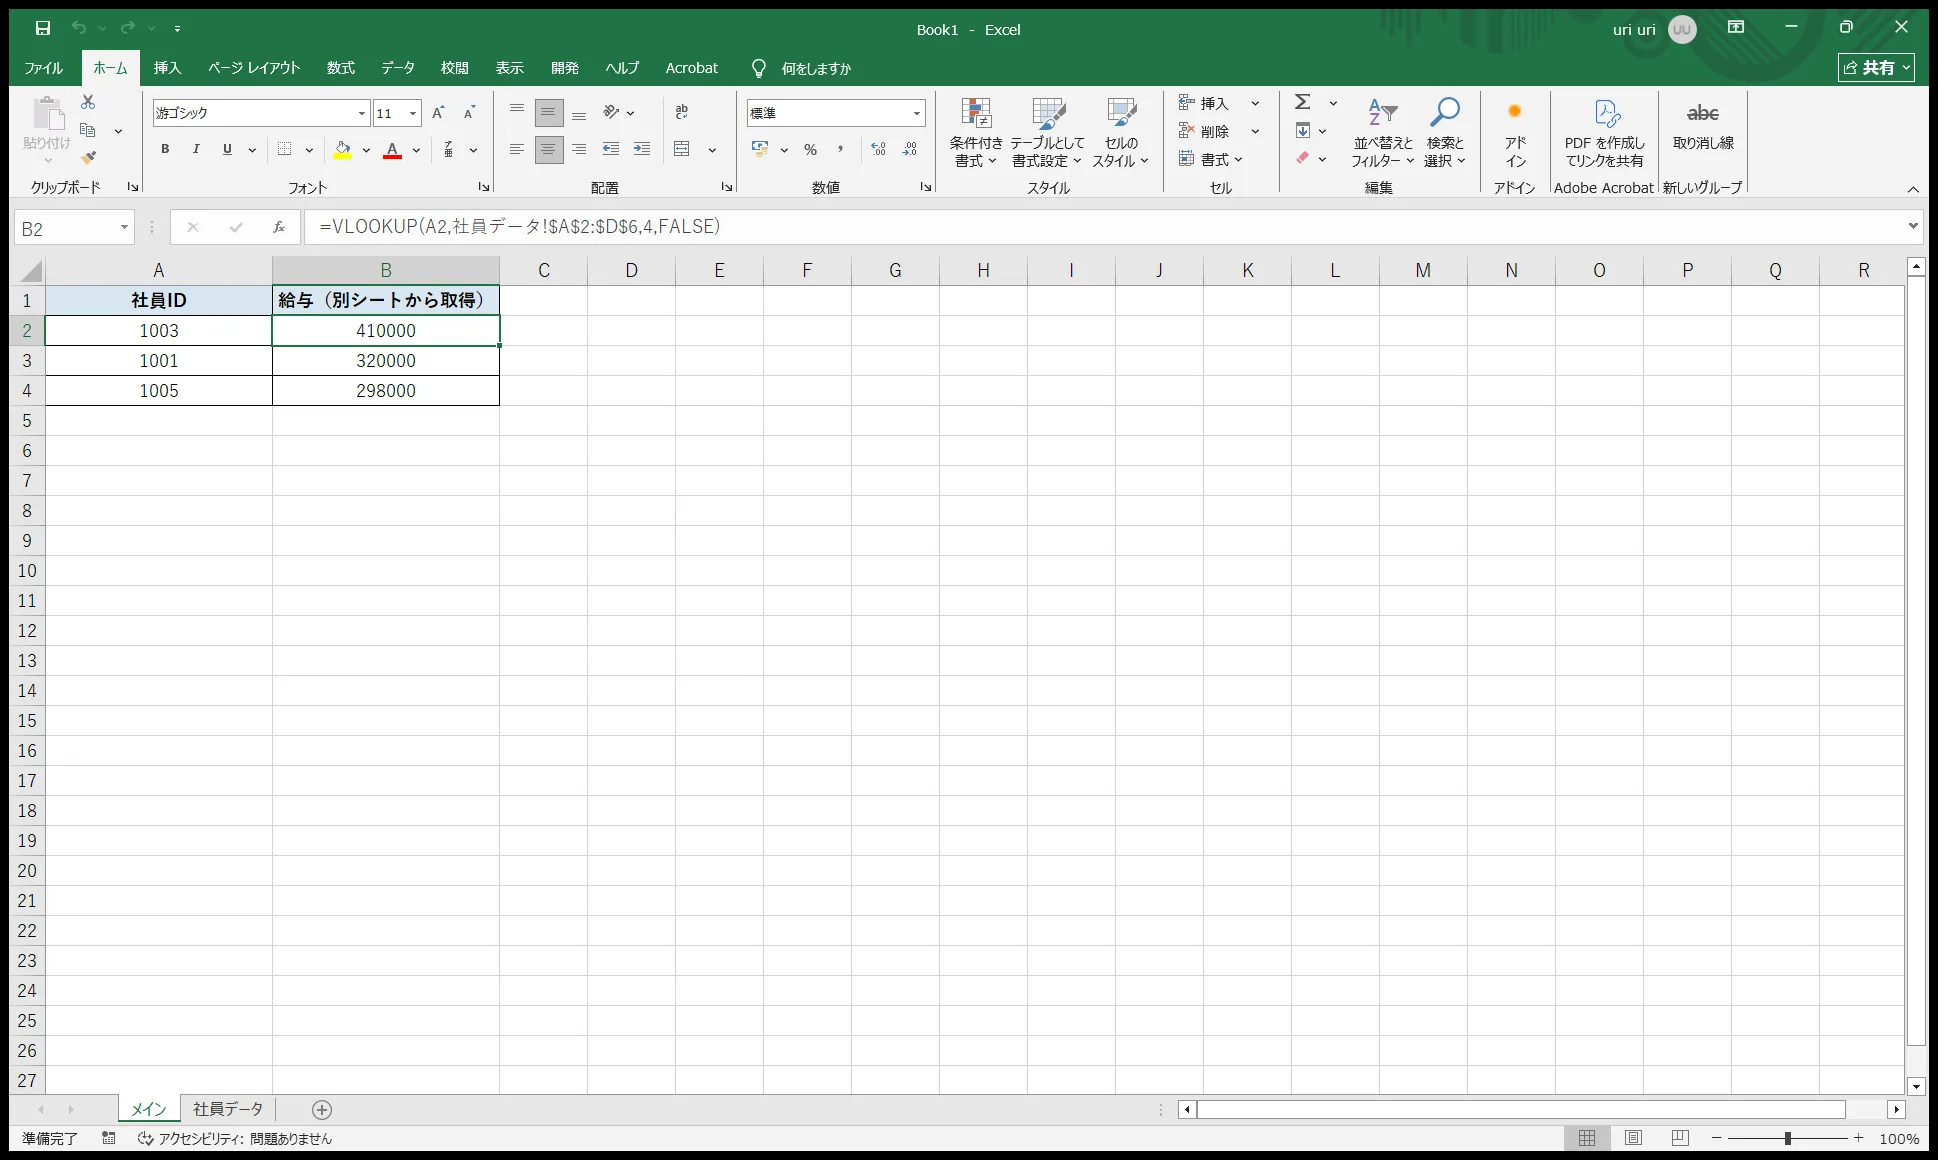Open the font size dropdown
Screen dimensions: 1938x1160
click(x=413, y=113)
